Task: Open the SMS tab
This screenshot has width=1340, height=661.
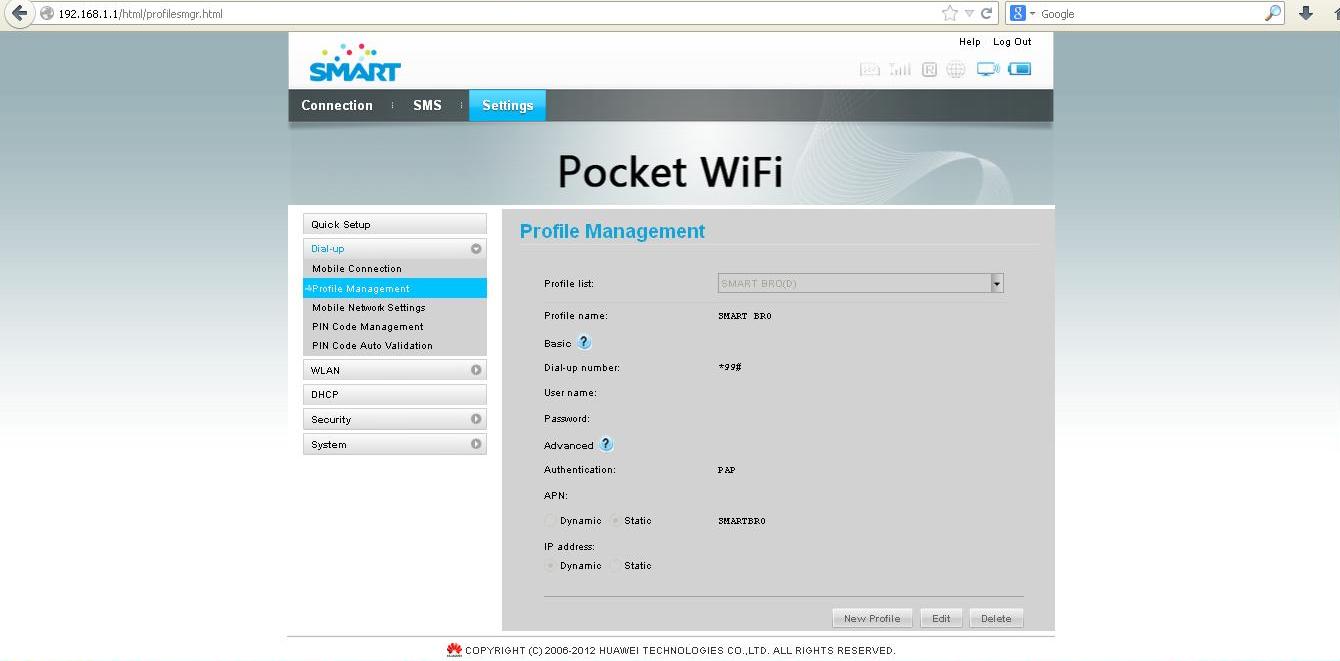Action: click(427, 105)
